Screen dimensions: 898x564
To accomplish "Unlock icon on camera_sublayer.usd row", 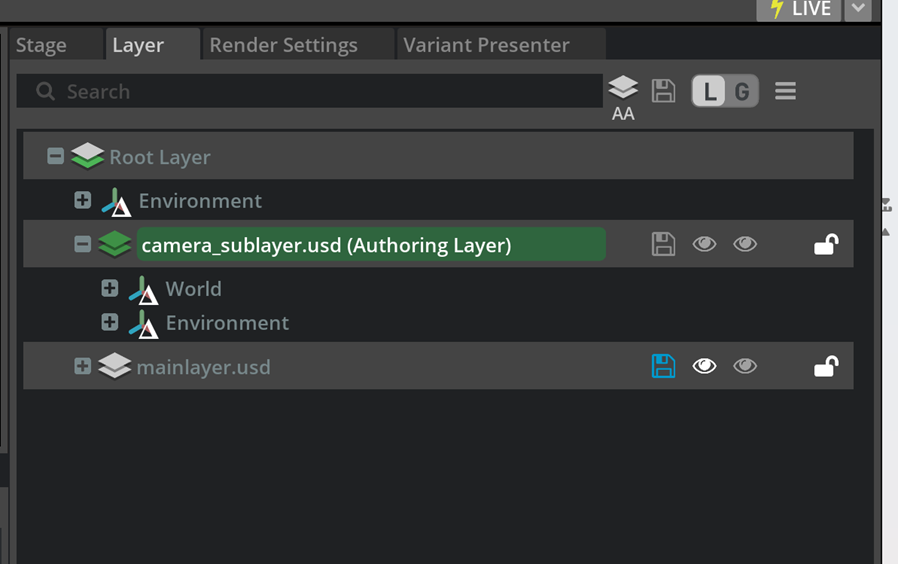I will (x=825, y=244).
